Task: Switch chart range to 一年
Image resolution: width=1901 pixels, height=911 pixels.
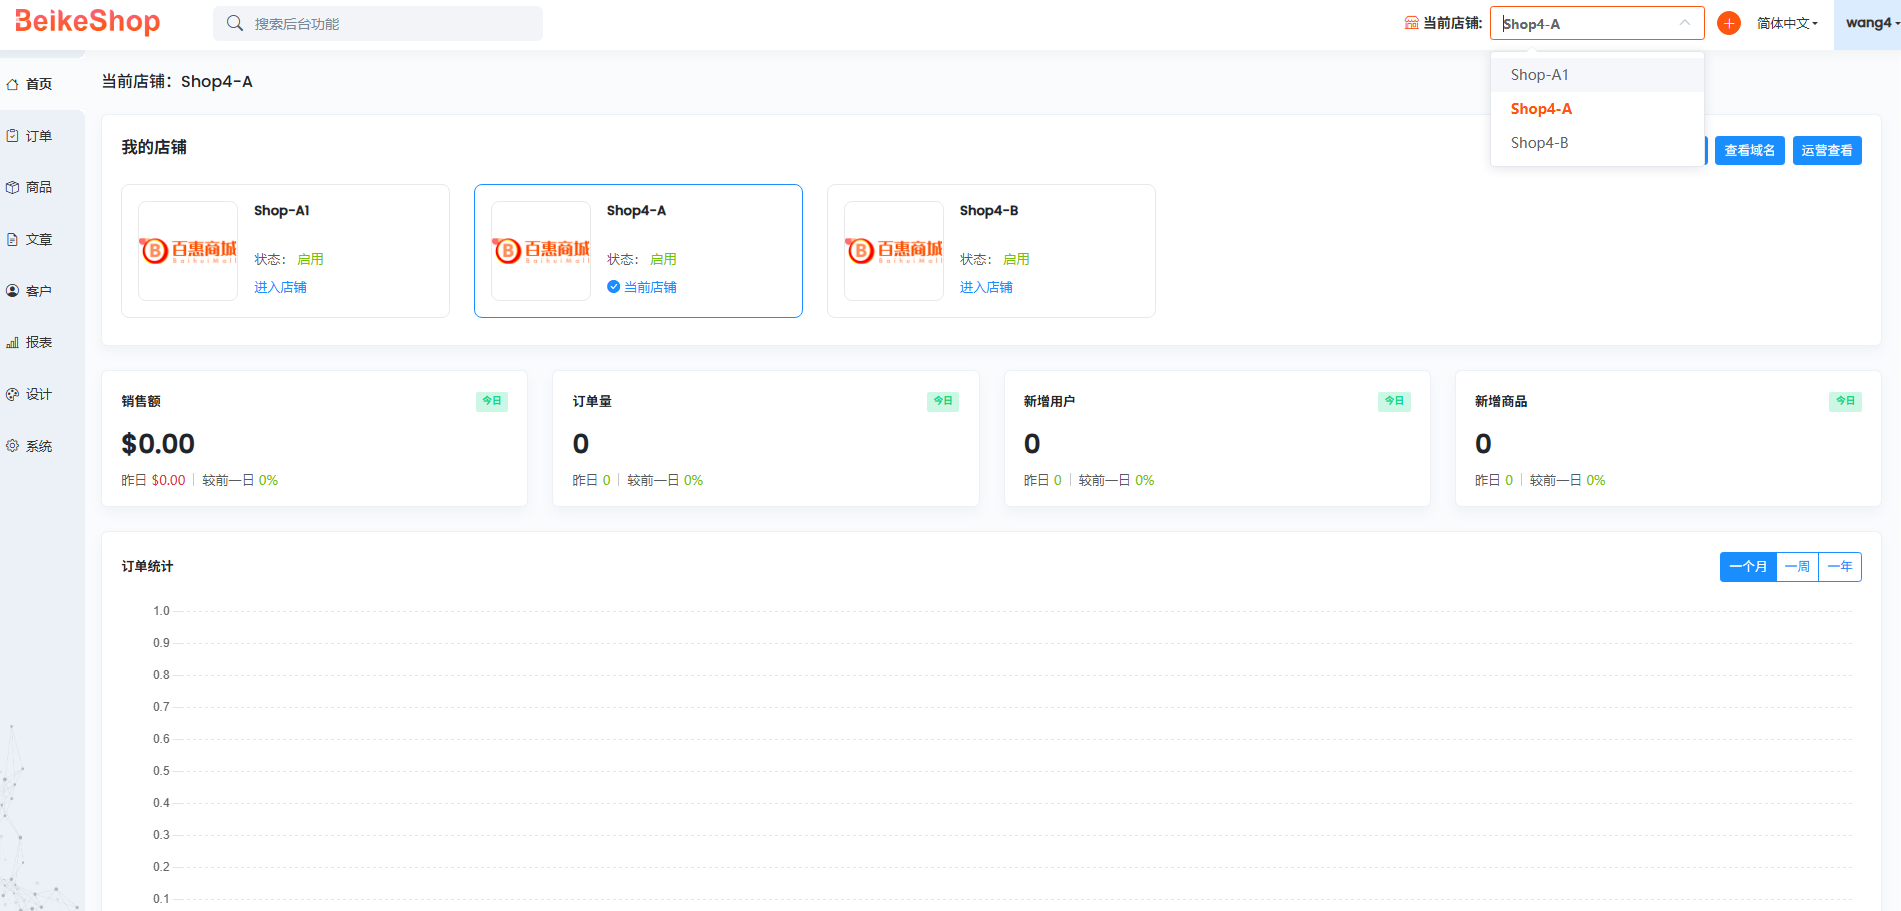Action: [x=1839, y=567]
